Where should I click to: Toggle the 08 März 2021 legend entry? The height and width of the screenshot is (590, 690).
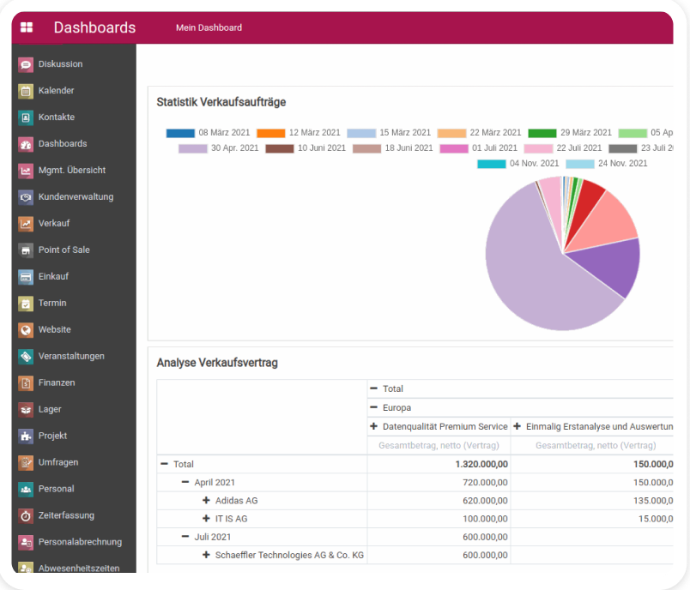coord(180,133)
